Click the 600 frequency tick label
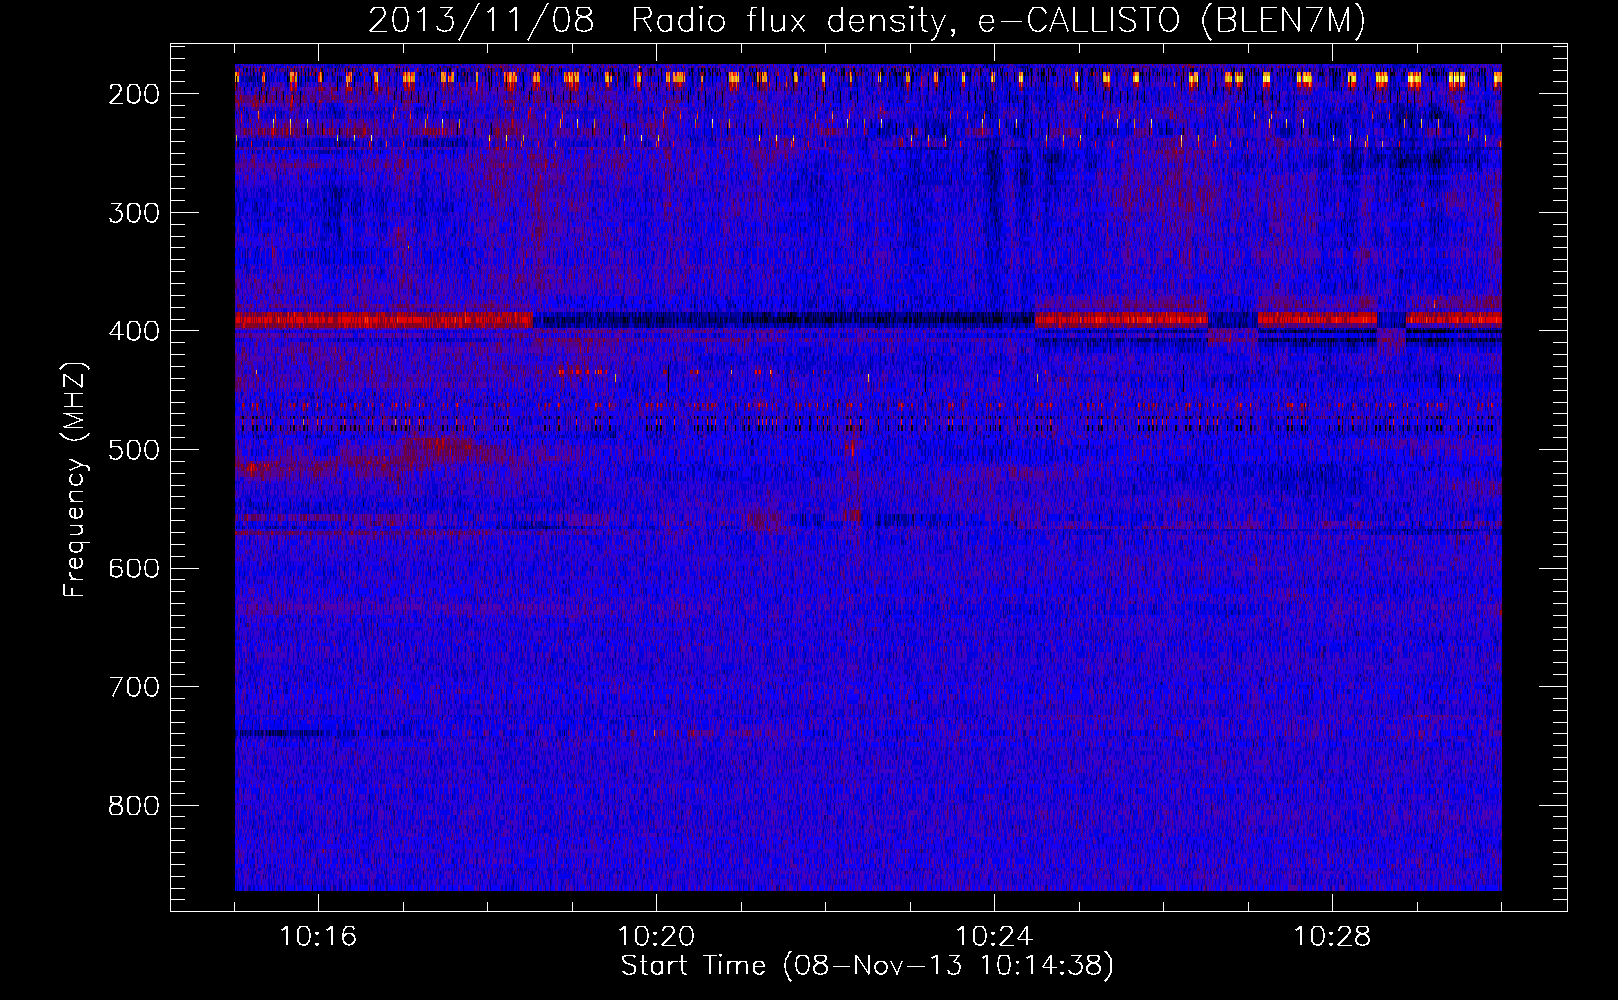 (133, 568)
